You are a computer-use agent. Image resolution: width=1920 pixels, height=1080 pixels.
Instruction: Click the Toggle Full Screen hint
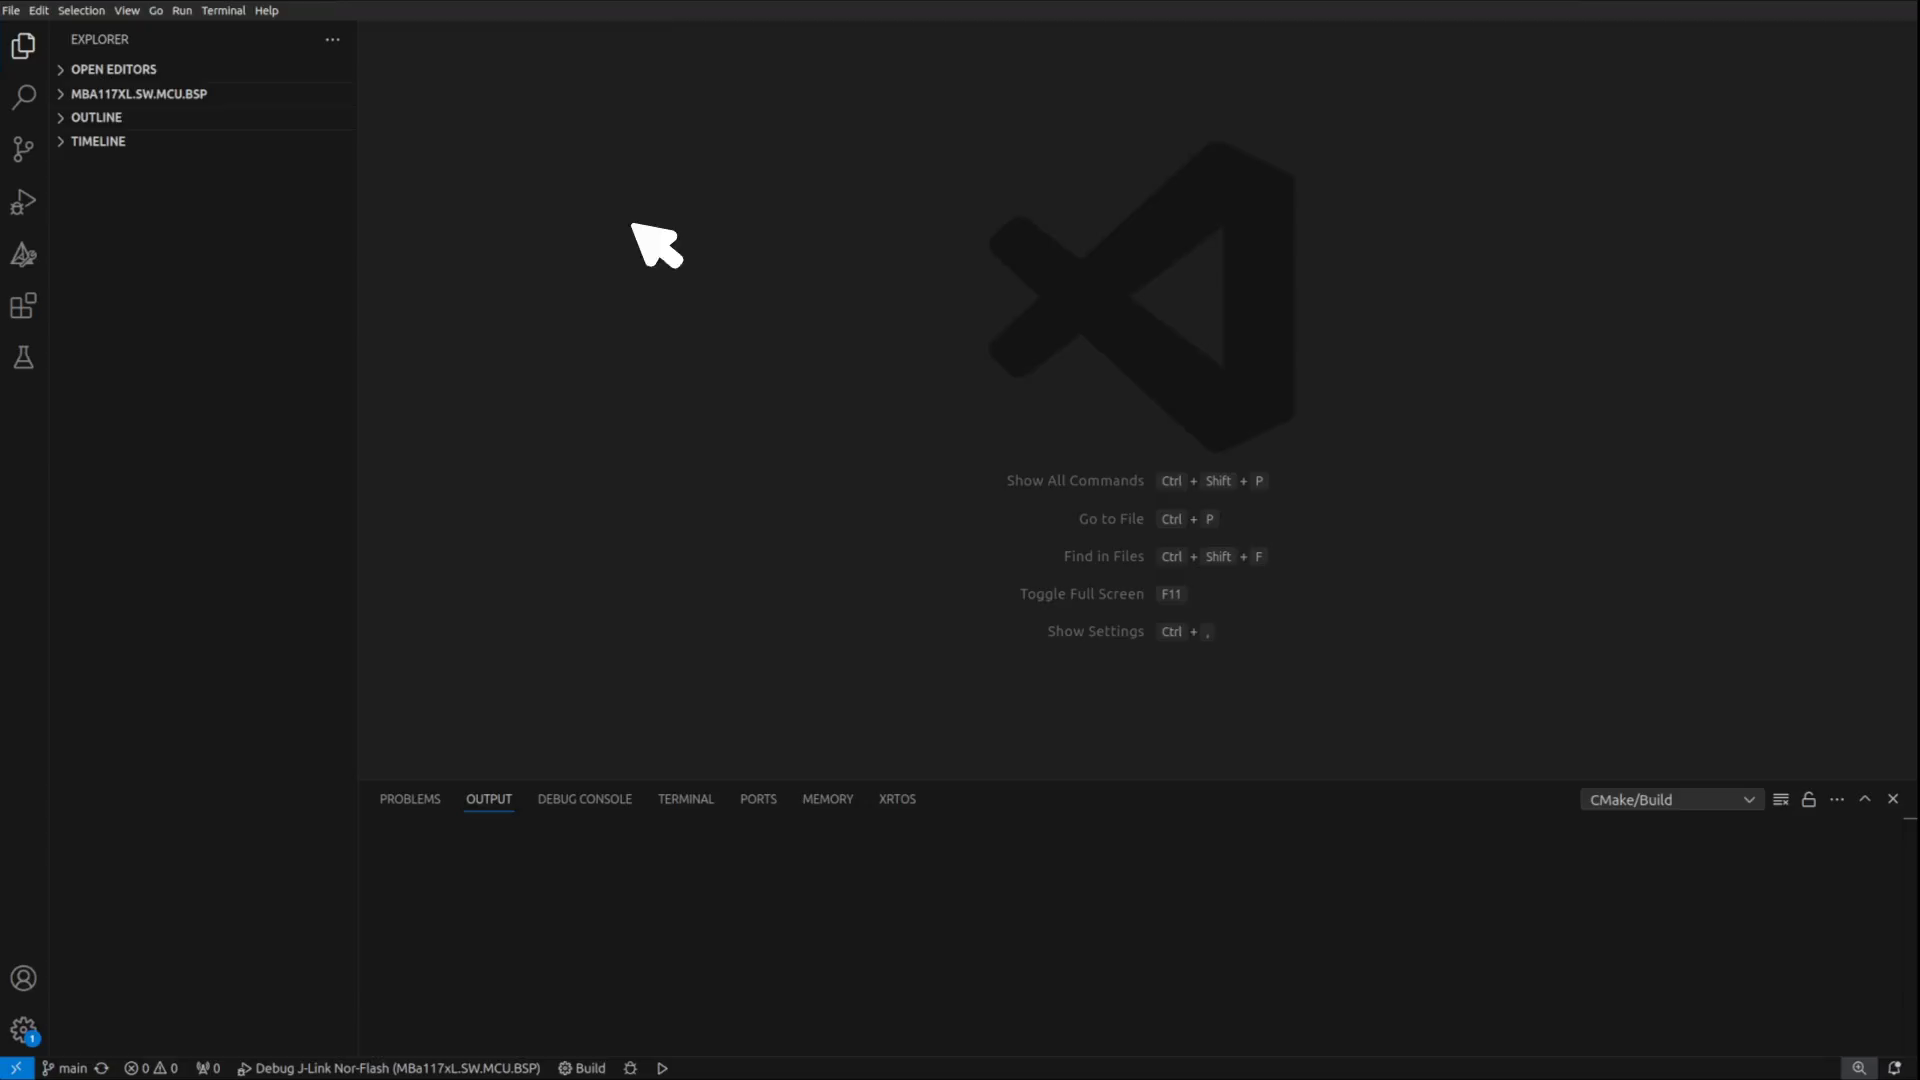tap(1082, 594)
